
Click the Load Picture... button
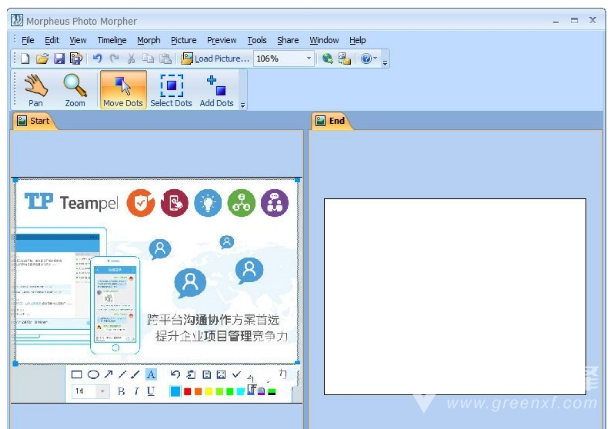[215, 59]
